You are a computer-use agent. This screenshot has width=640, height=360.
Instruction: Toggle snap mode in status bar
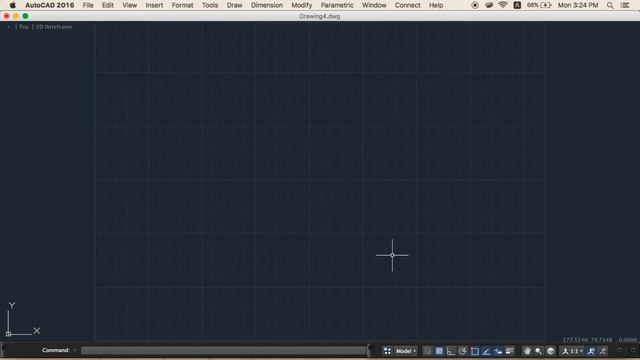pyautogui.click(x=427, y=351)
